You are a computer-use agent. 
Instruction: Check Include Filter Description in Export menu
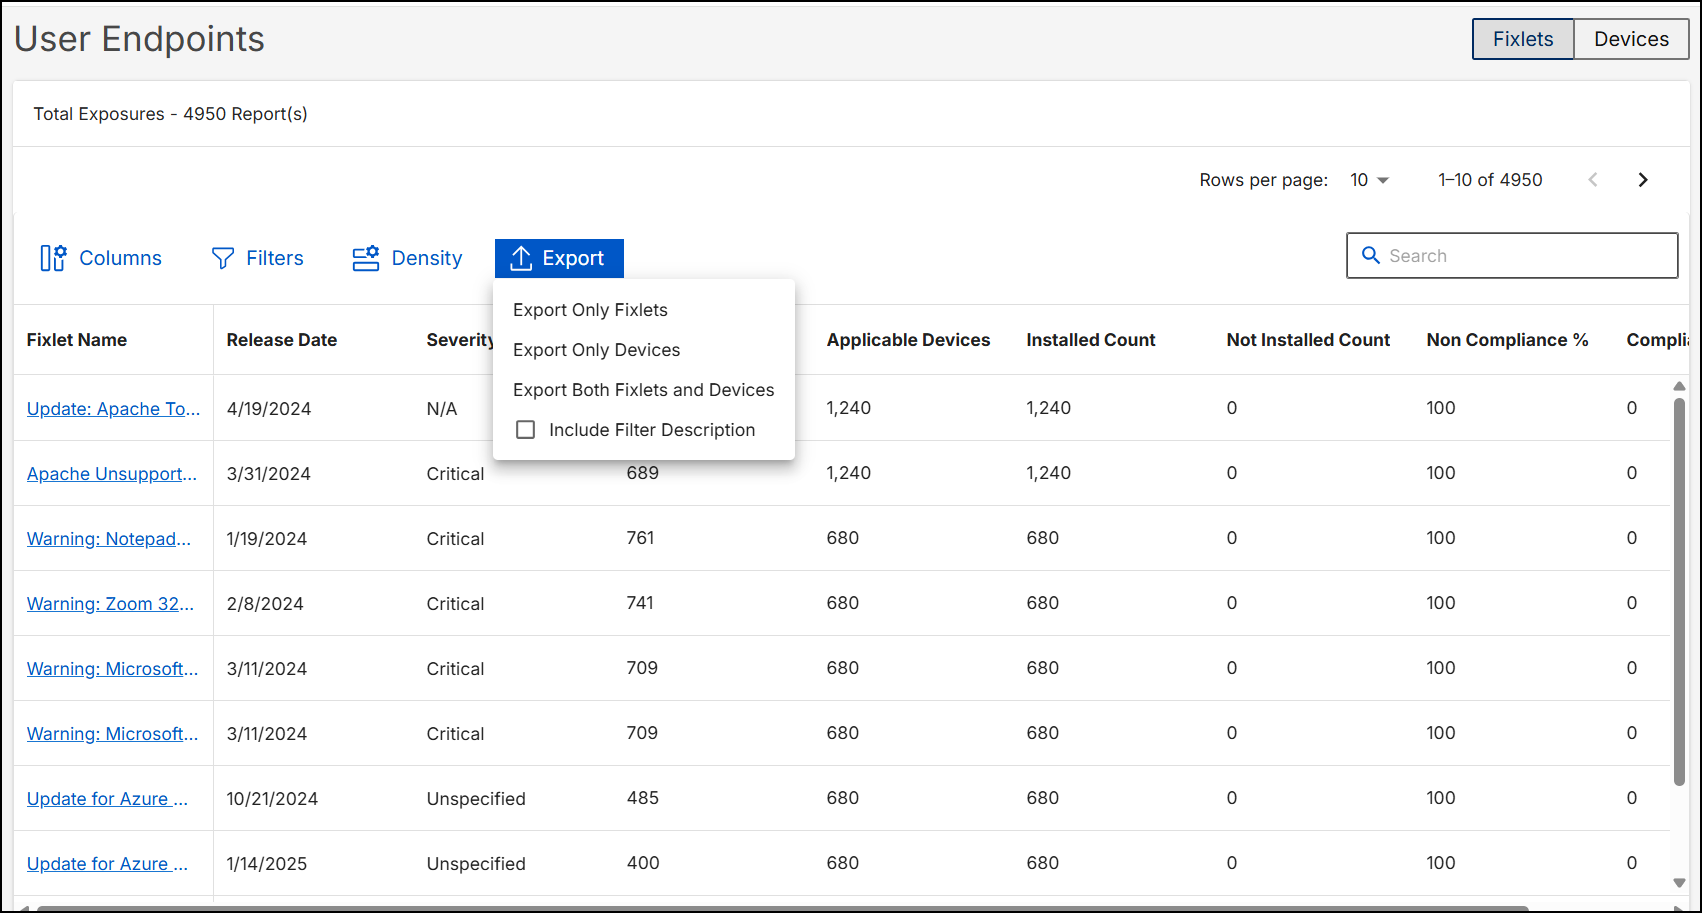pyautogui.click(x=526, y=429)
